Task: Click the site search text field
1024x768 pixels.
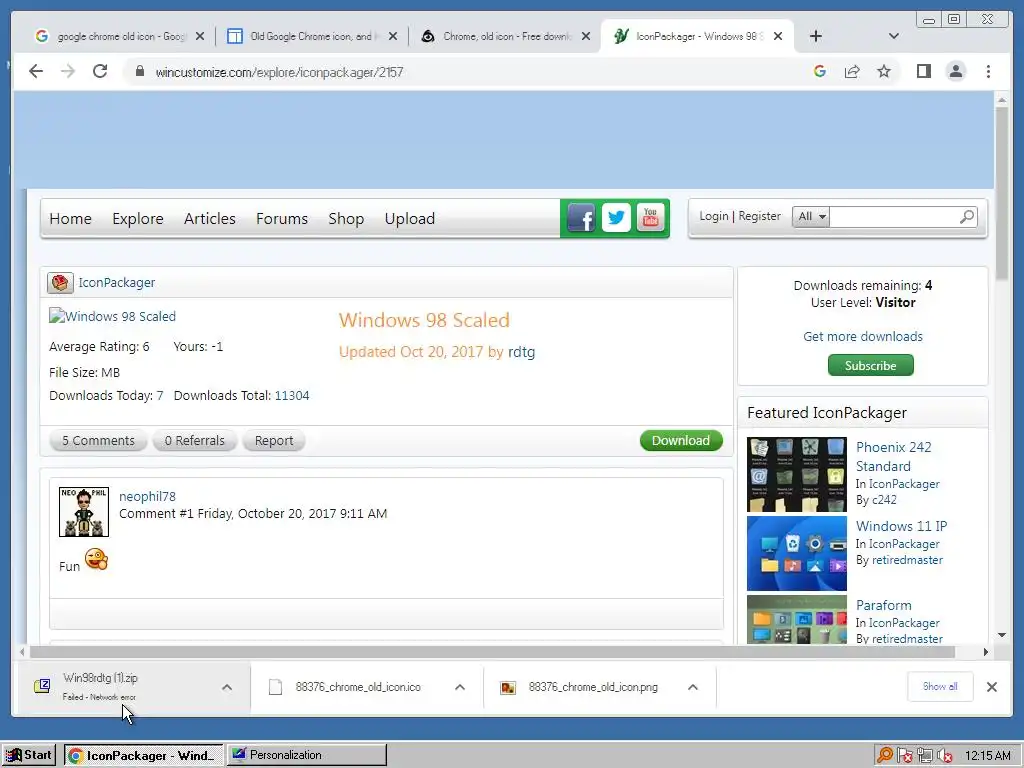Action: tap(893, 216)
